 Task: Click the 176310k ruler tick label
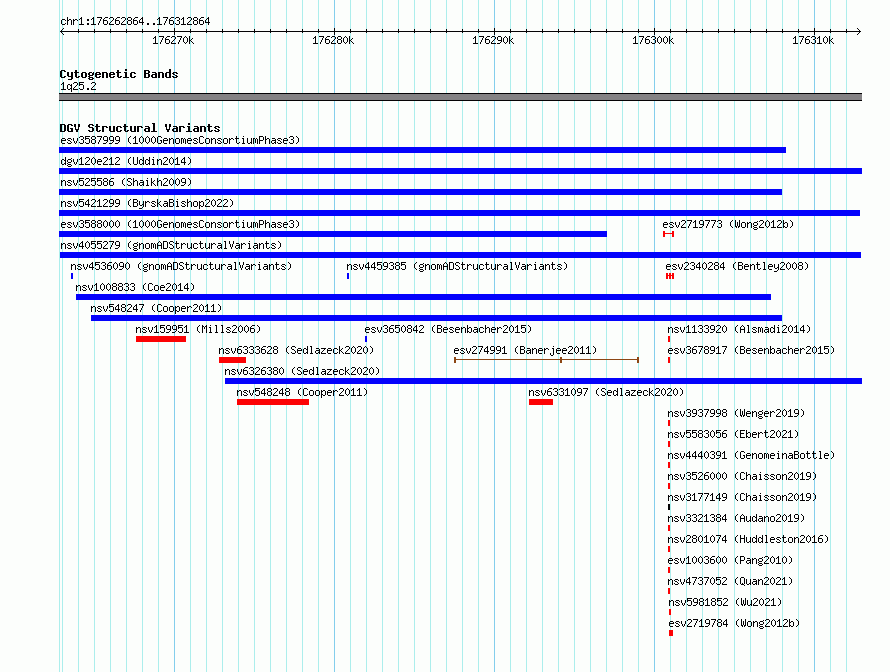[813, 40]
